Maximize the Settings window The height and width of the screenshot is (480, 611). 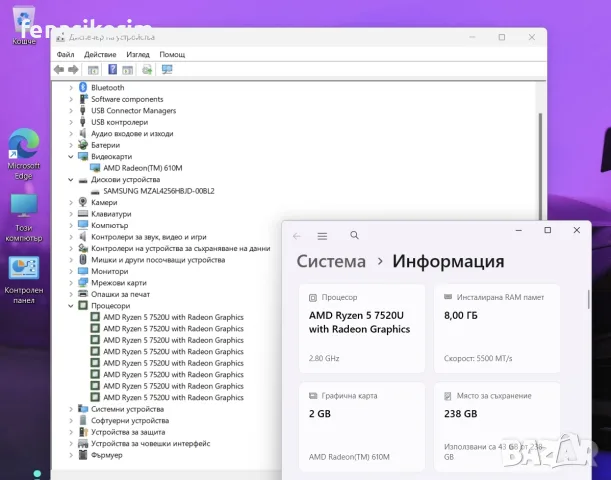[547, 230]
